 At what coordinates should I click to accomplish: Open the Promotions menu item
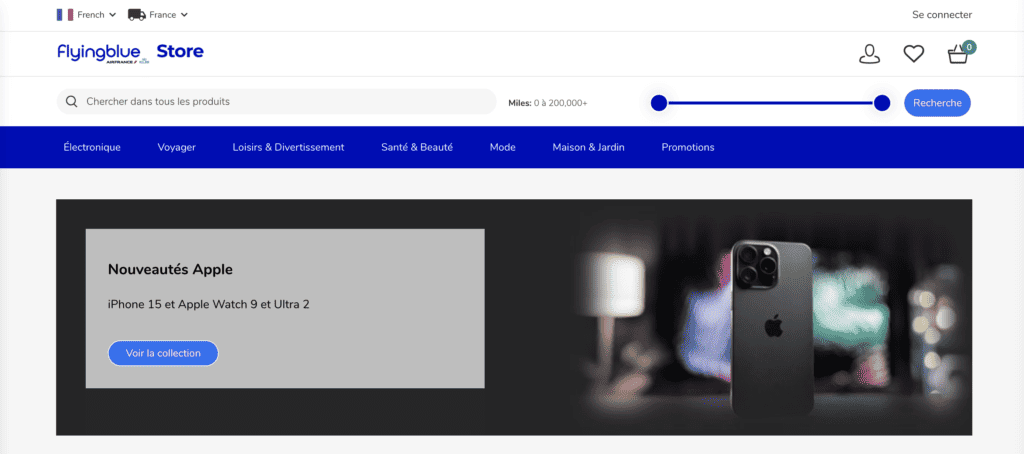[x=688, y=147]
